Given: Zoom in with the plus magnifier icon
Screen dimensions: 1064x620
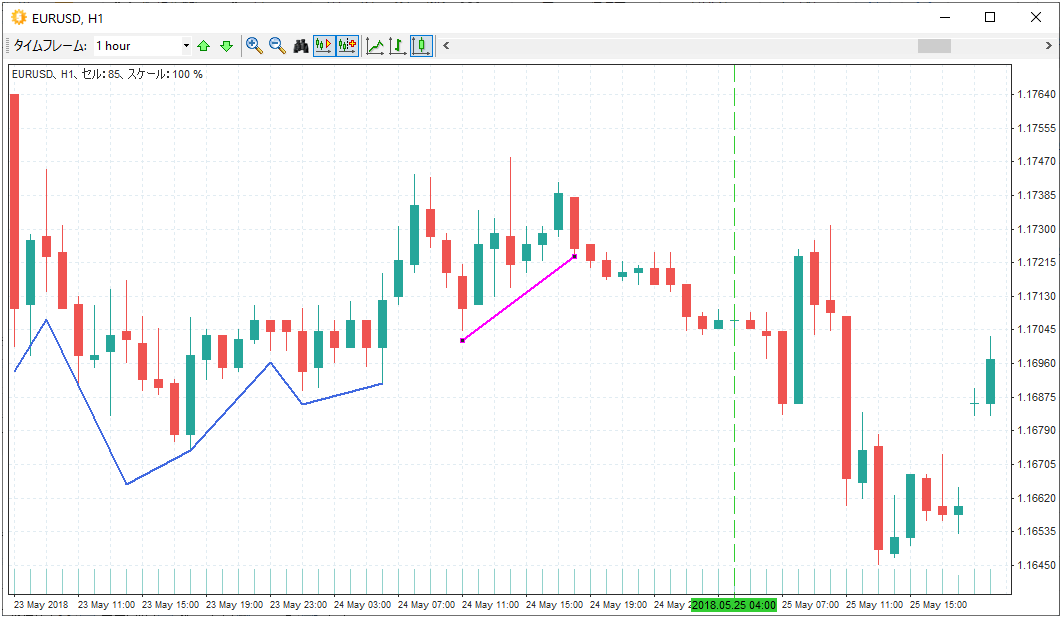Looking at the screenshot, I should point(254,46).
